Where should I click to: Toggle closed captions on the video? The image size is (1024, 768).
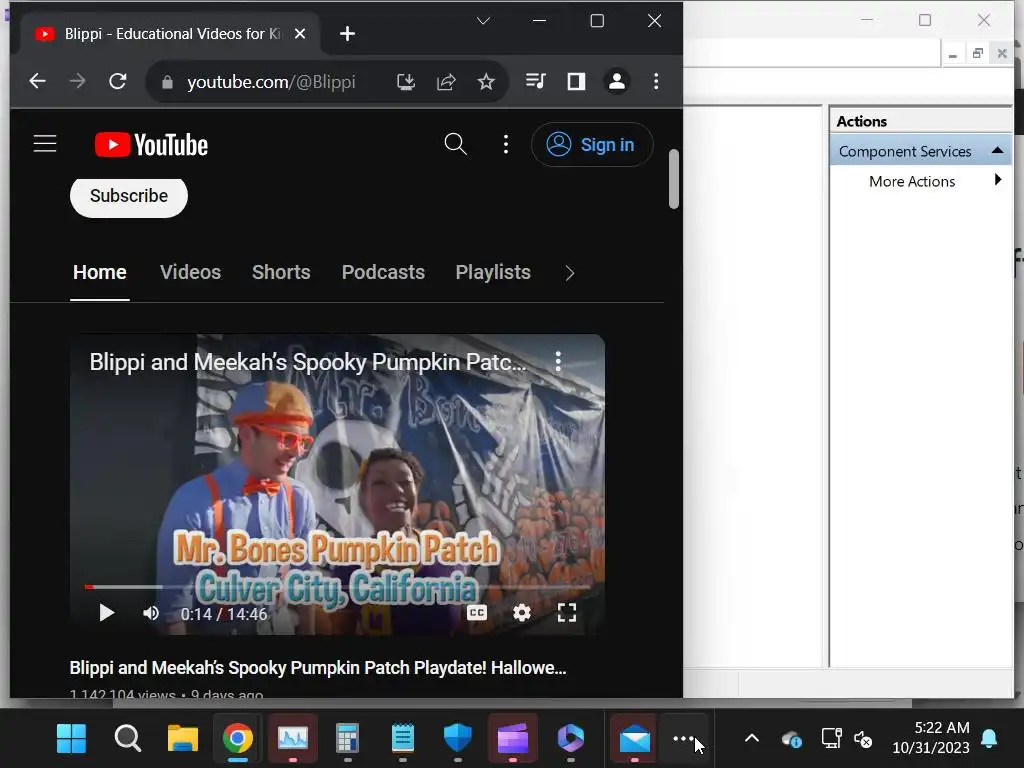[477, 613]
